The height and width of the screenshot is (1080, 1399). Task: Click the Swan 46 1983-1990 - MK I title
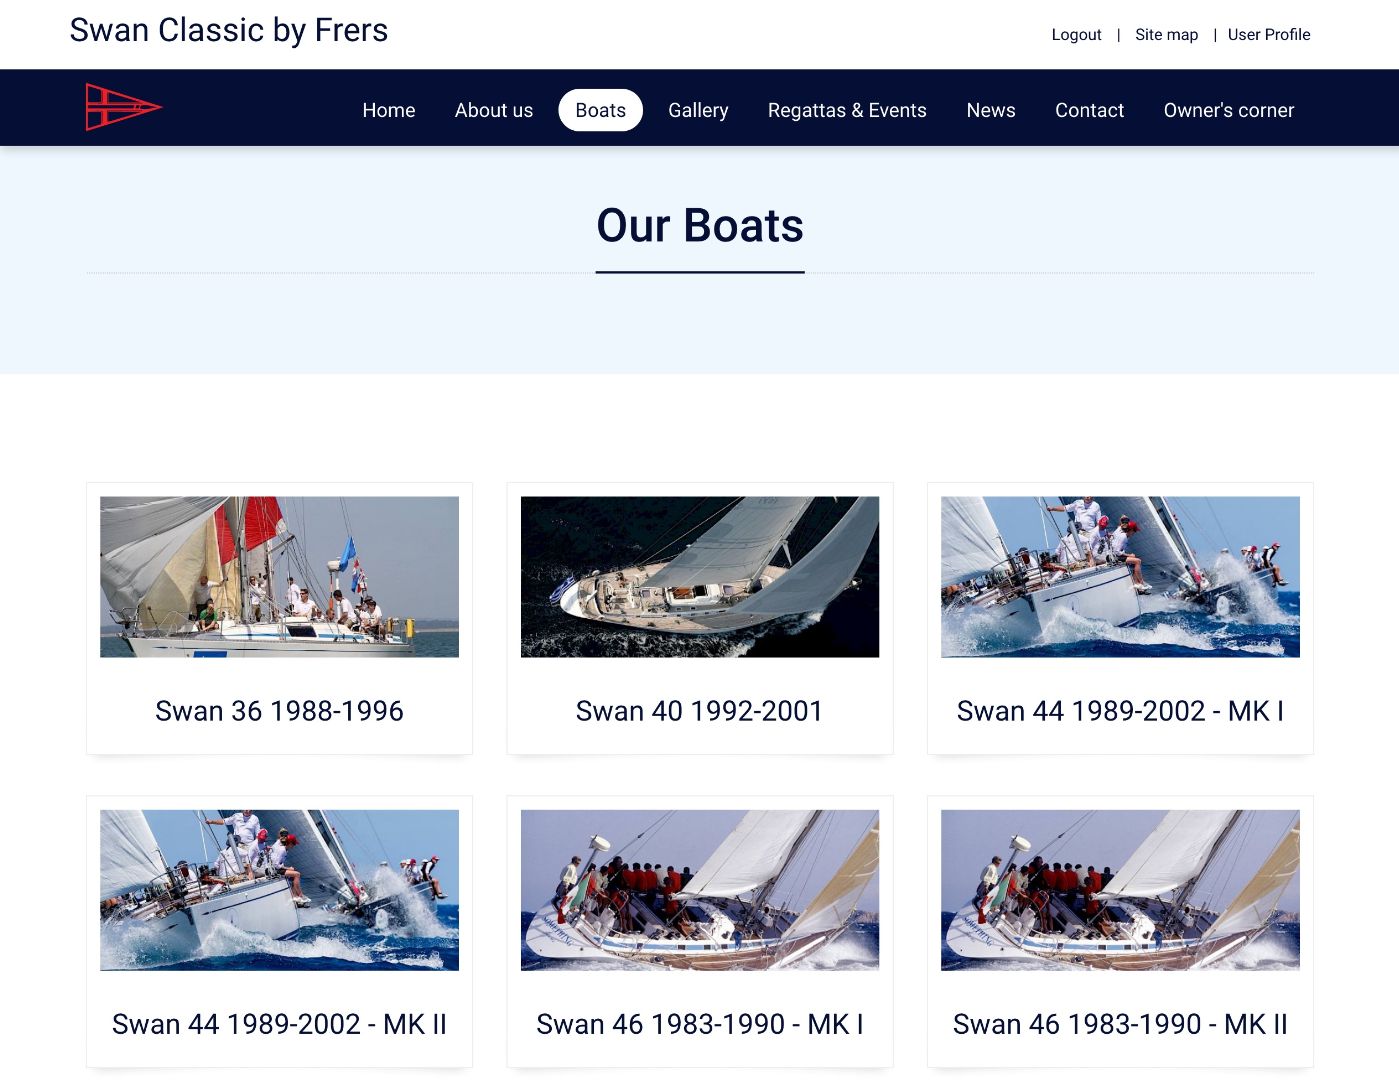click(x=700, y=1024)
